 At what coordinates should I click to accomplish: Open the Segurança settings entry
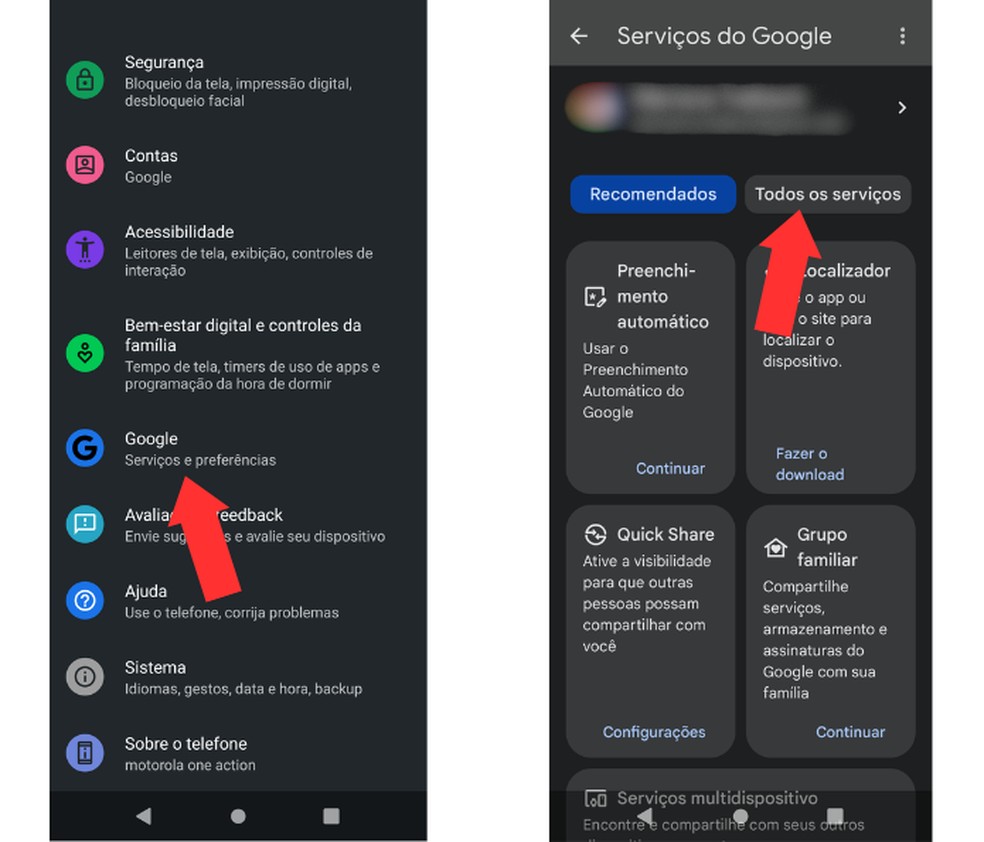238,80
